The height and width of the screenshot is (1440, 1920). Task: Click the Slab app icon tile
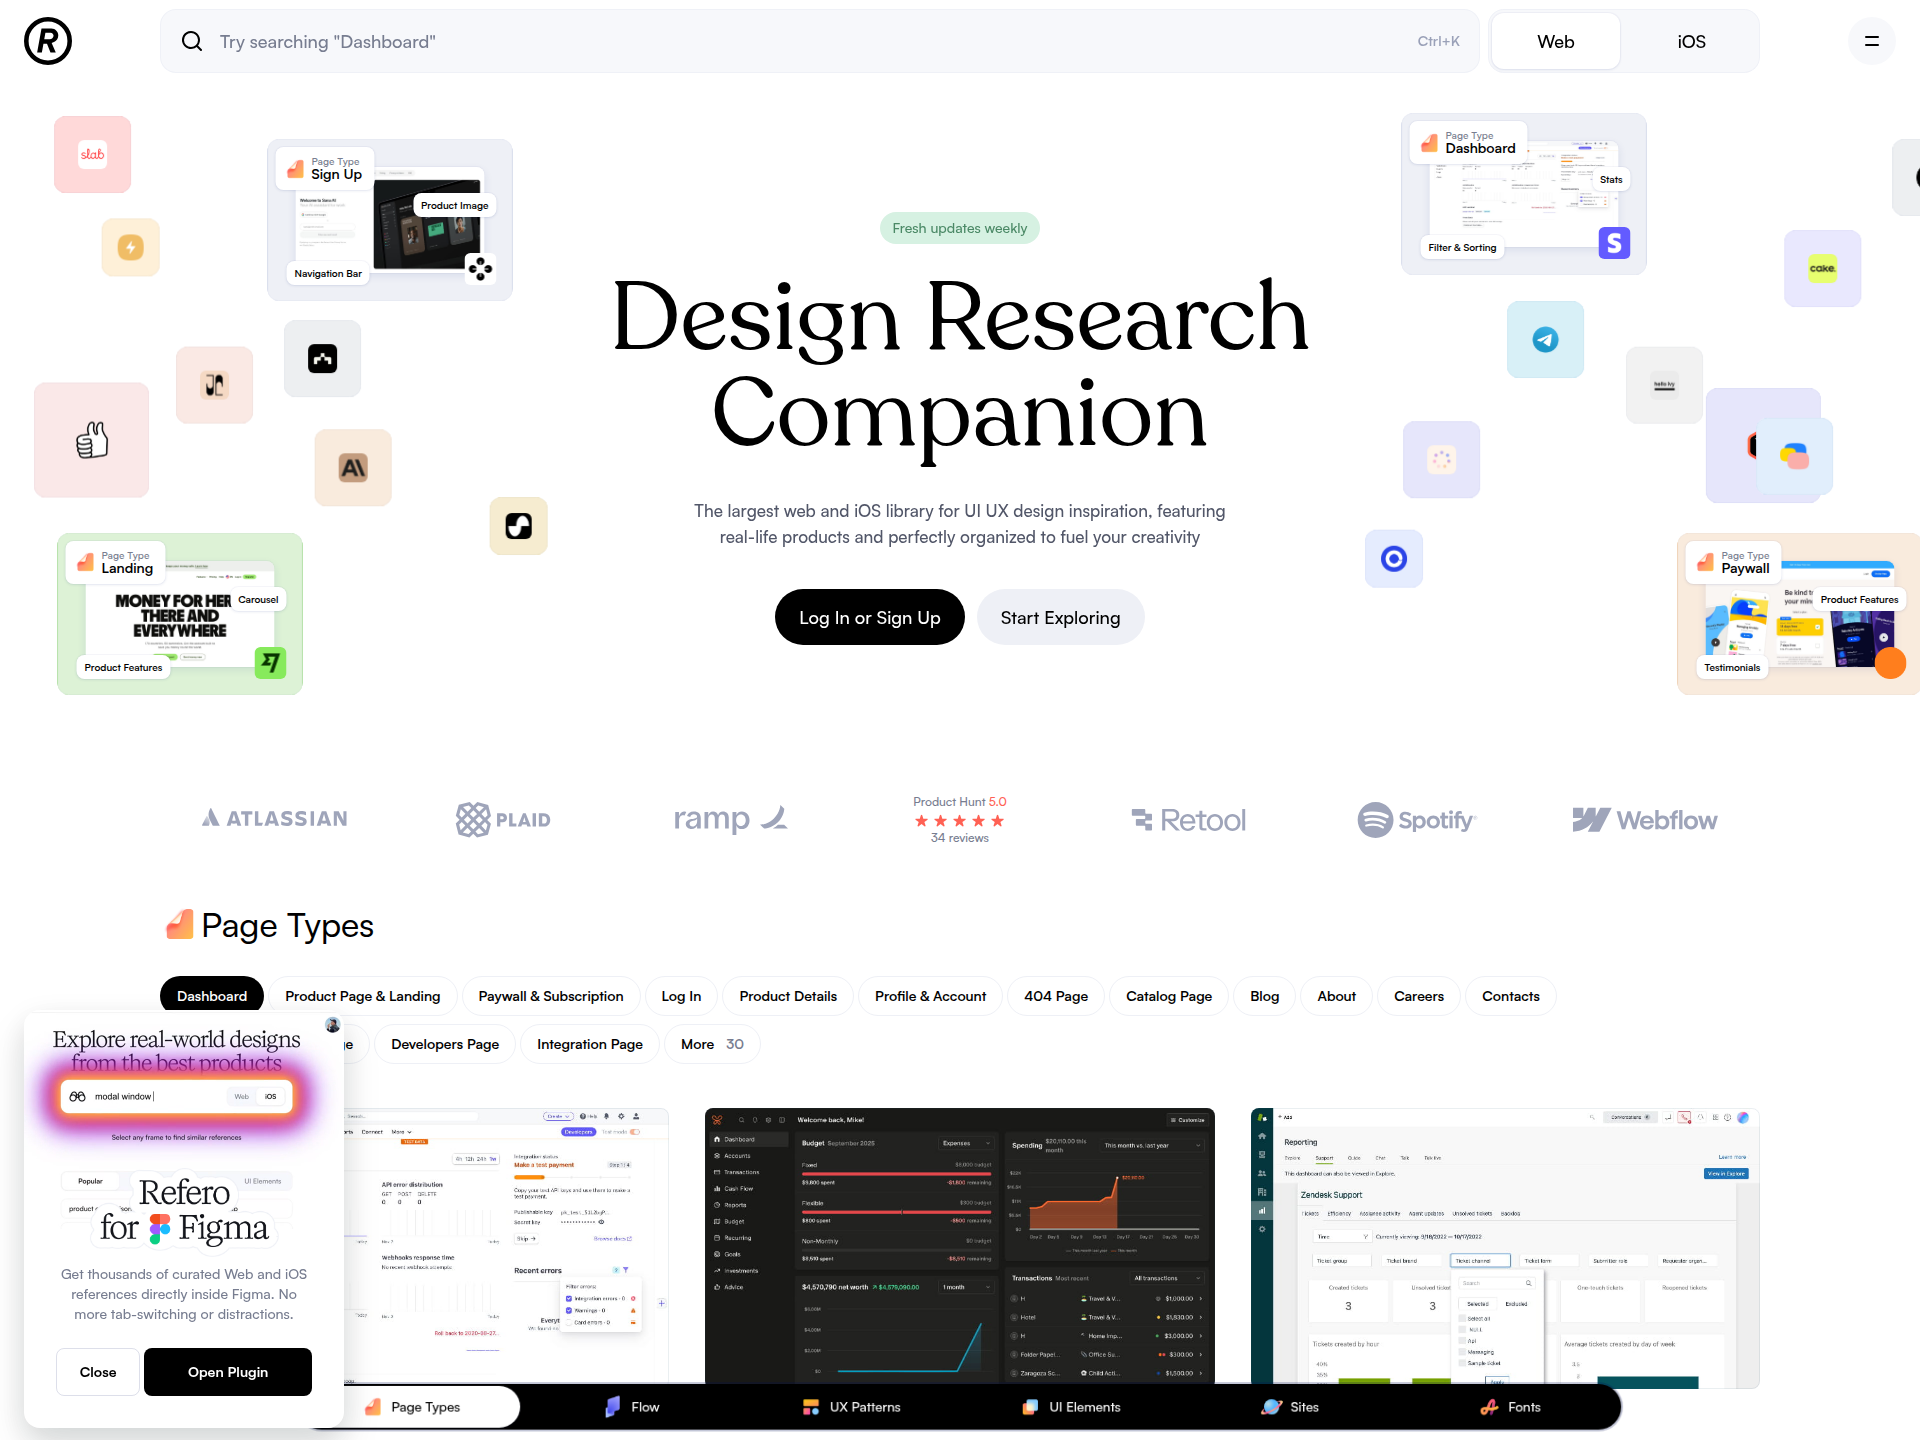[x=92, y=154]
